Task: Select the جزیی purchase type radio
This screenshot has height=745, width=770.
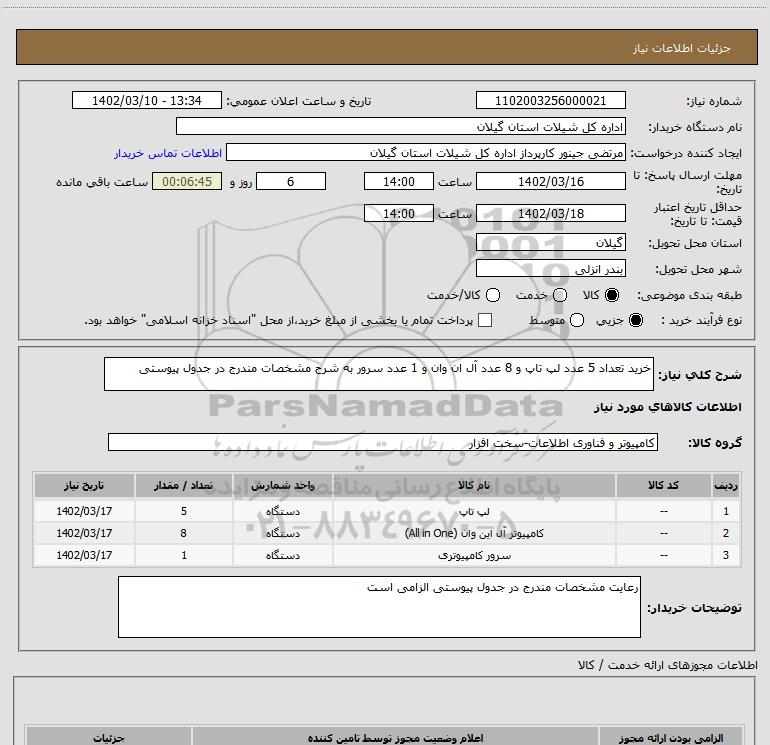Action: [635, 320]
